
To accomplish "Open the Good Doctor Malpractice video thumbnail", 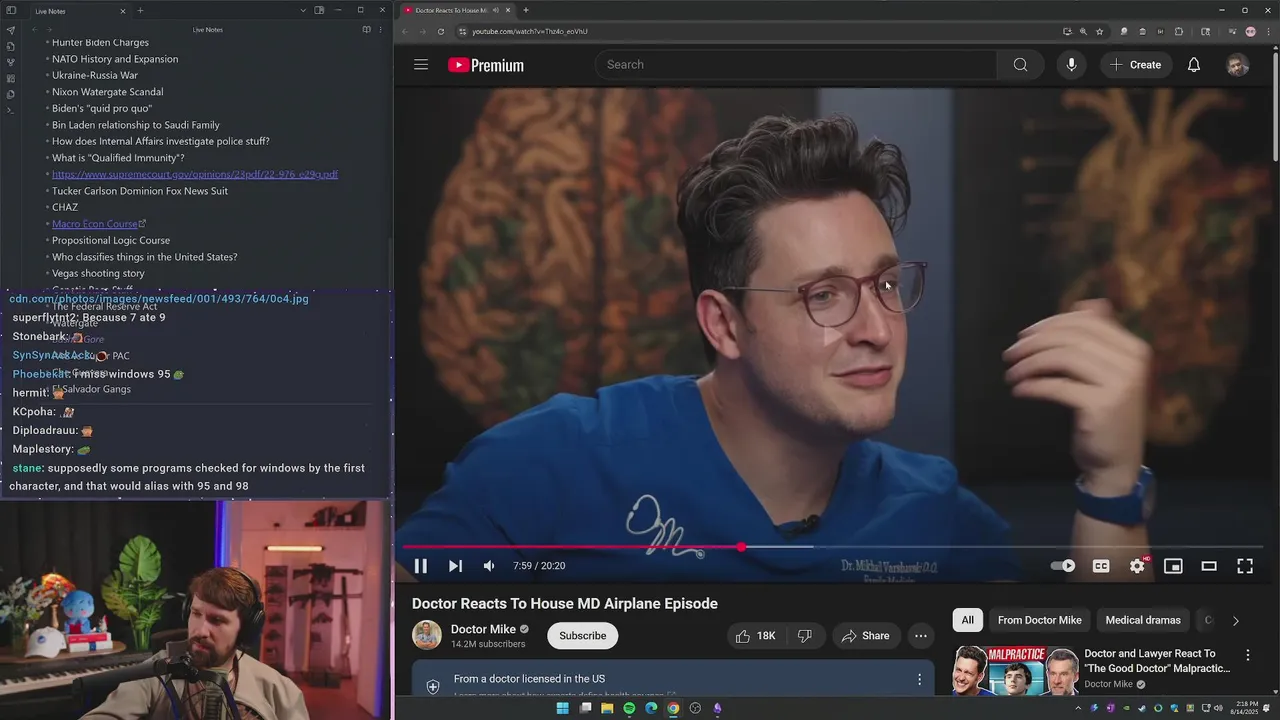I will pyautogui.click(x=1015, y=670).
